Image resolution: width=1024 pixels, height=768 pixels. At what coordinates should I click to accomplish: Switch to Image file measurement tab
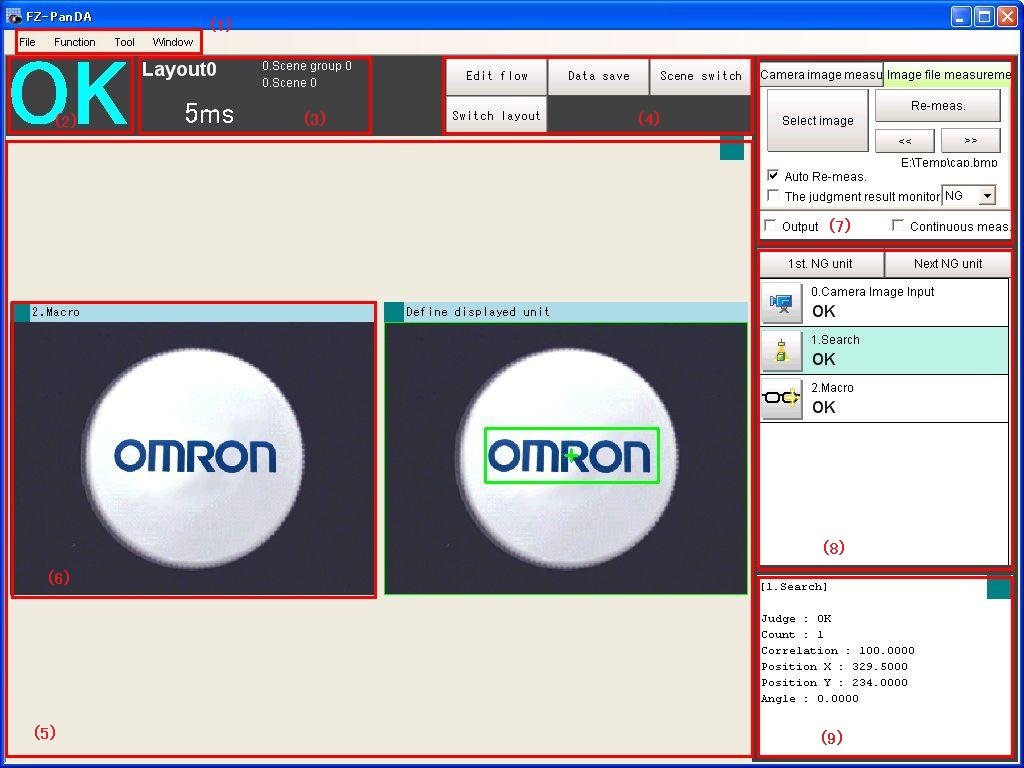coord(948,74)
